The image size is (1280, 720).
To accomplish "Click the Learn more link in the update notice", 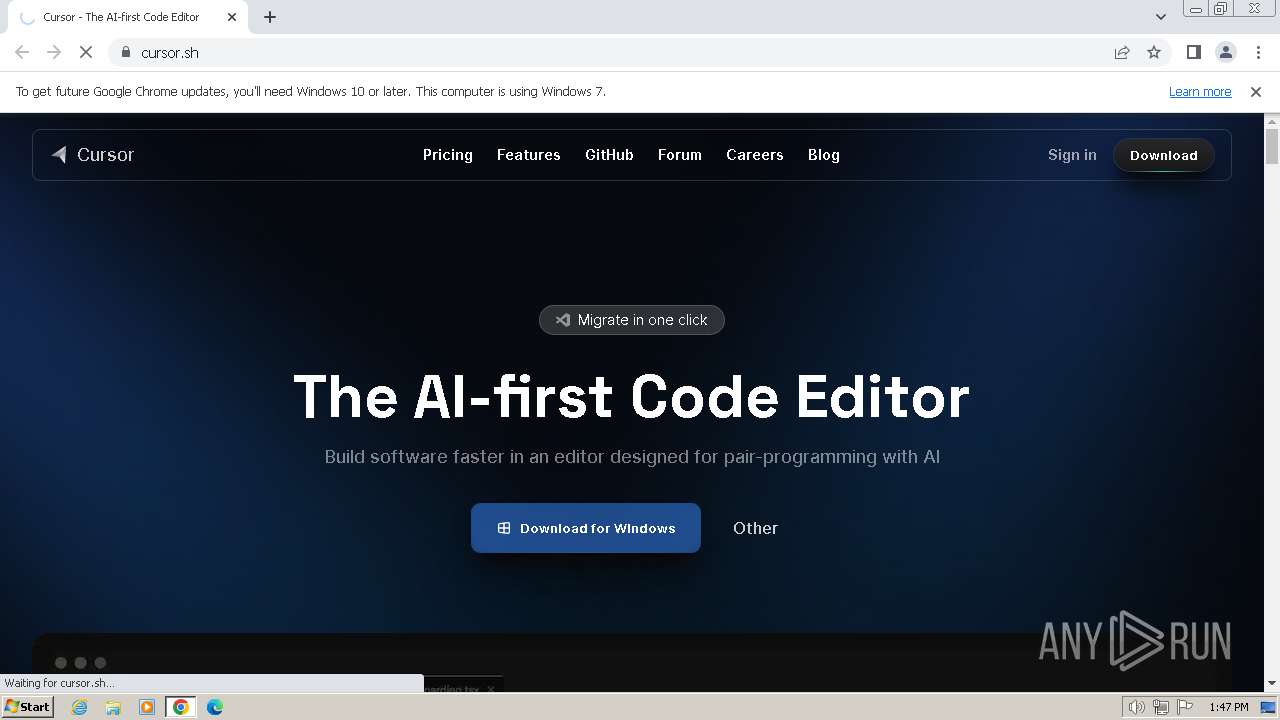I will coord(1200,91).
